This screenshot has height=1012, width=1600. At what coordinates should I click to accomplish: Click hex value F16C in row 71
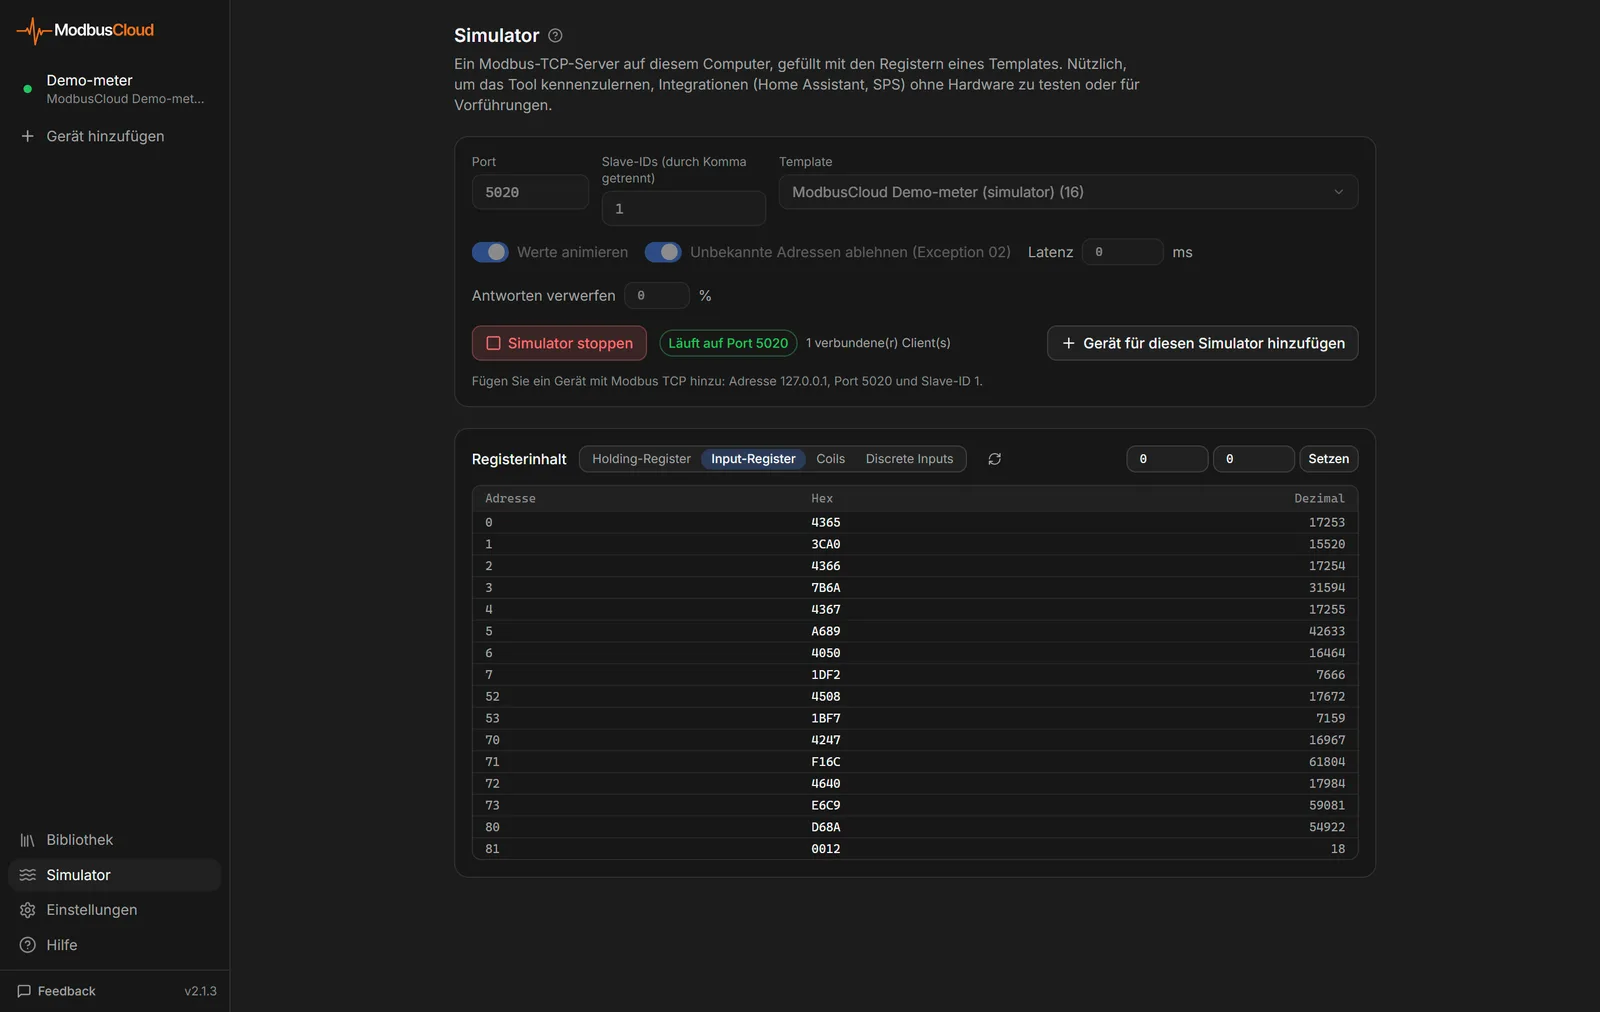coord(825,762)
